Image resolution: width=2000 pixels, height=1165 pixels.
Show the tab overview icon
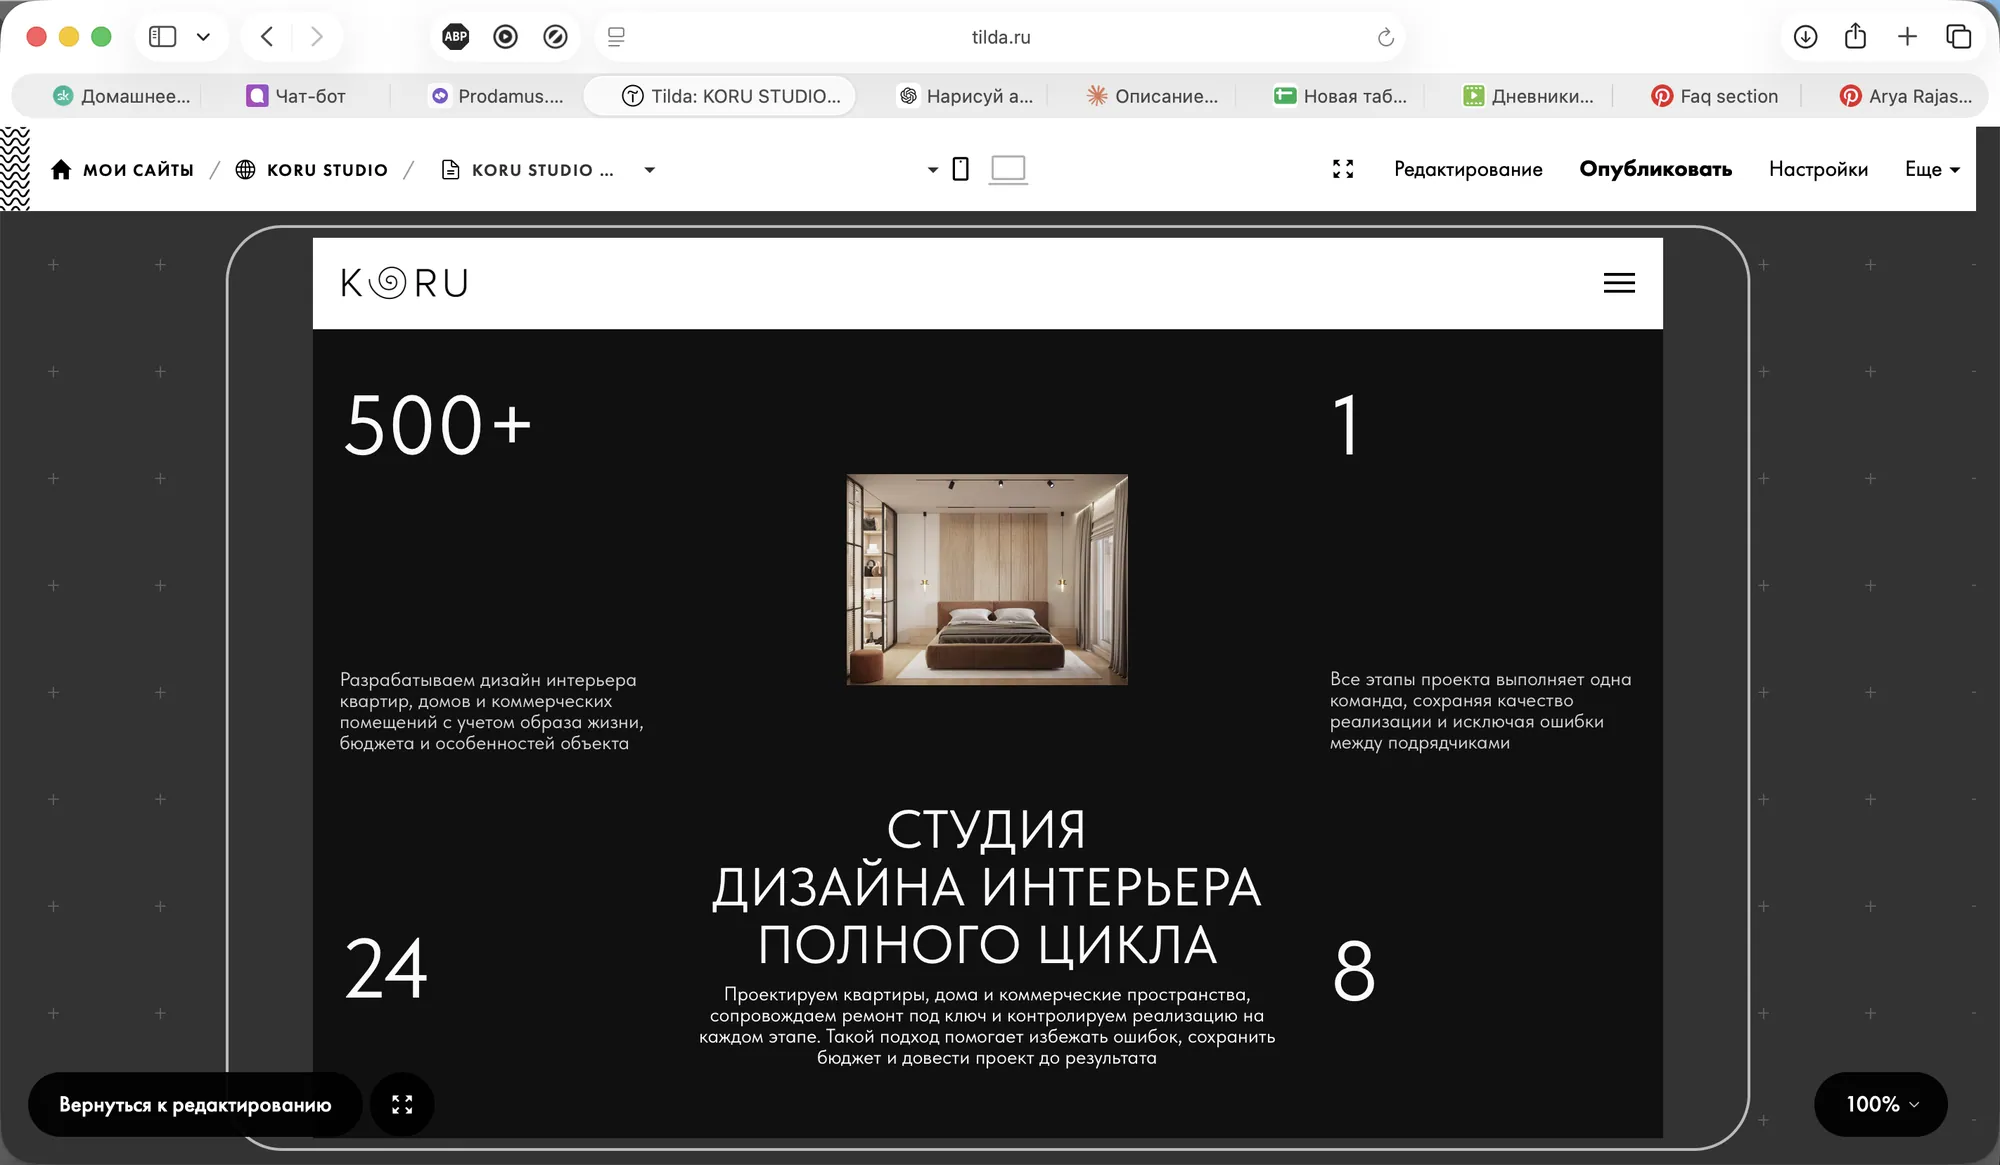click(1958, 37)
